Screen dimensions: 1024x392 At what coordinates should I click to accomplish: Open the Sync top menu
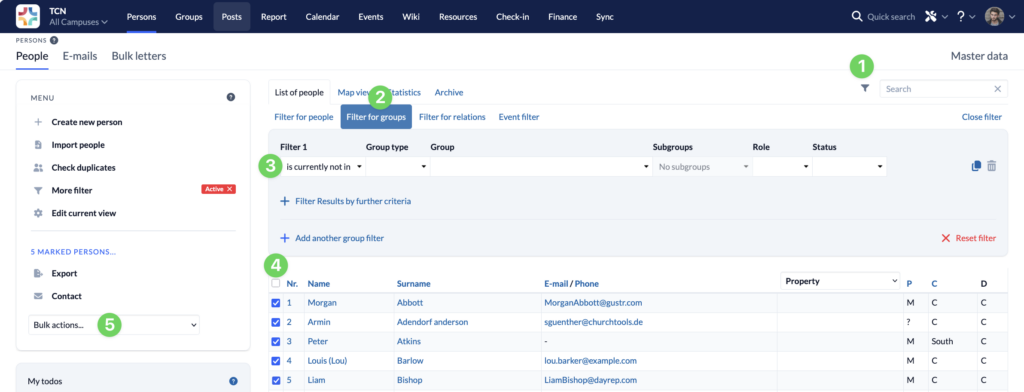(x=605, y=17)
